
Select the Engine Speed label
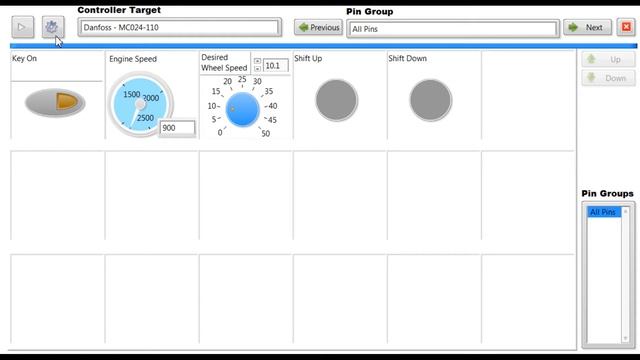point(133,59)
